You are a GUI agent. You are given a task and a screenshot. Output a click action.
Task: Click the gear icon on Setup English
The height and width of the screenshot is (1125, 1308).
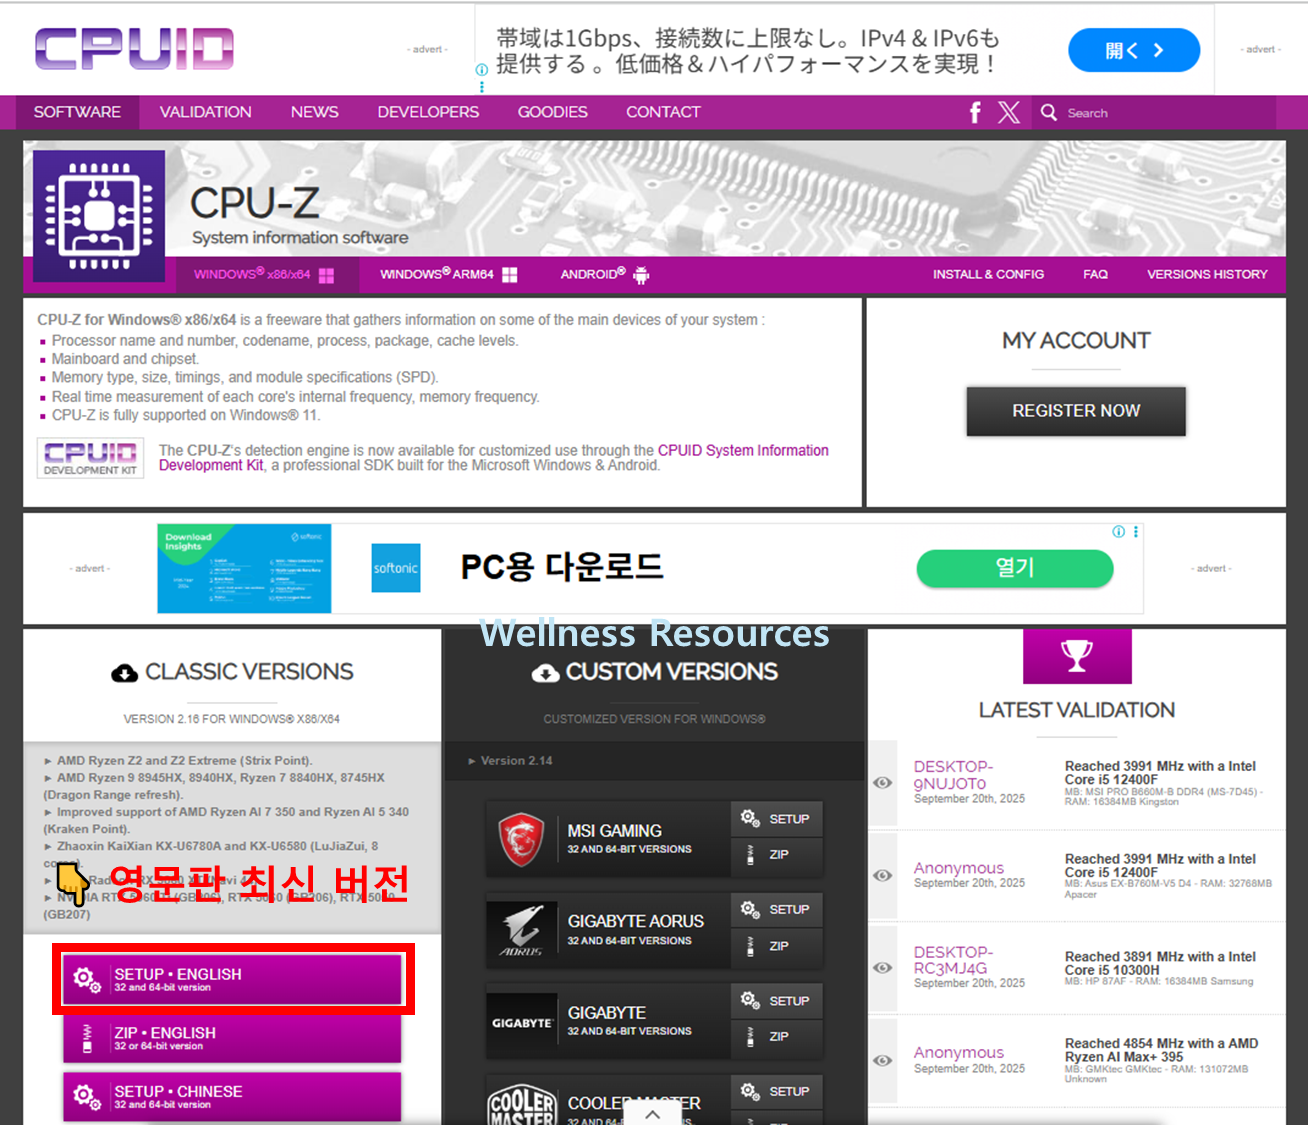tap(87, 979)
